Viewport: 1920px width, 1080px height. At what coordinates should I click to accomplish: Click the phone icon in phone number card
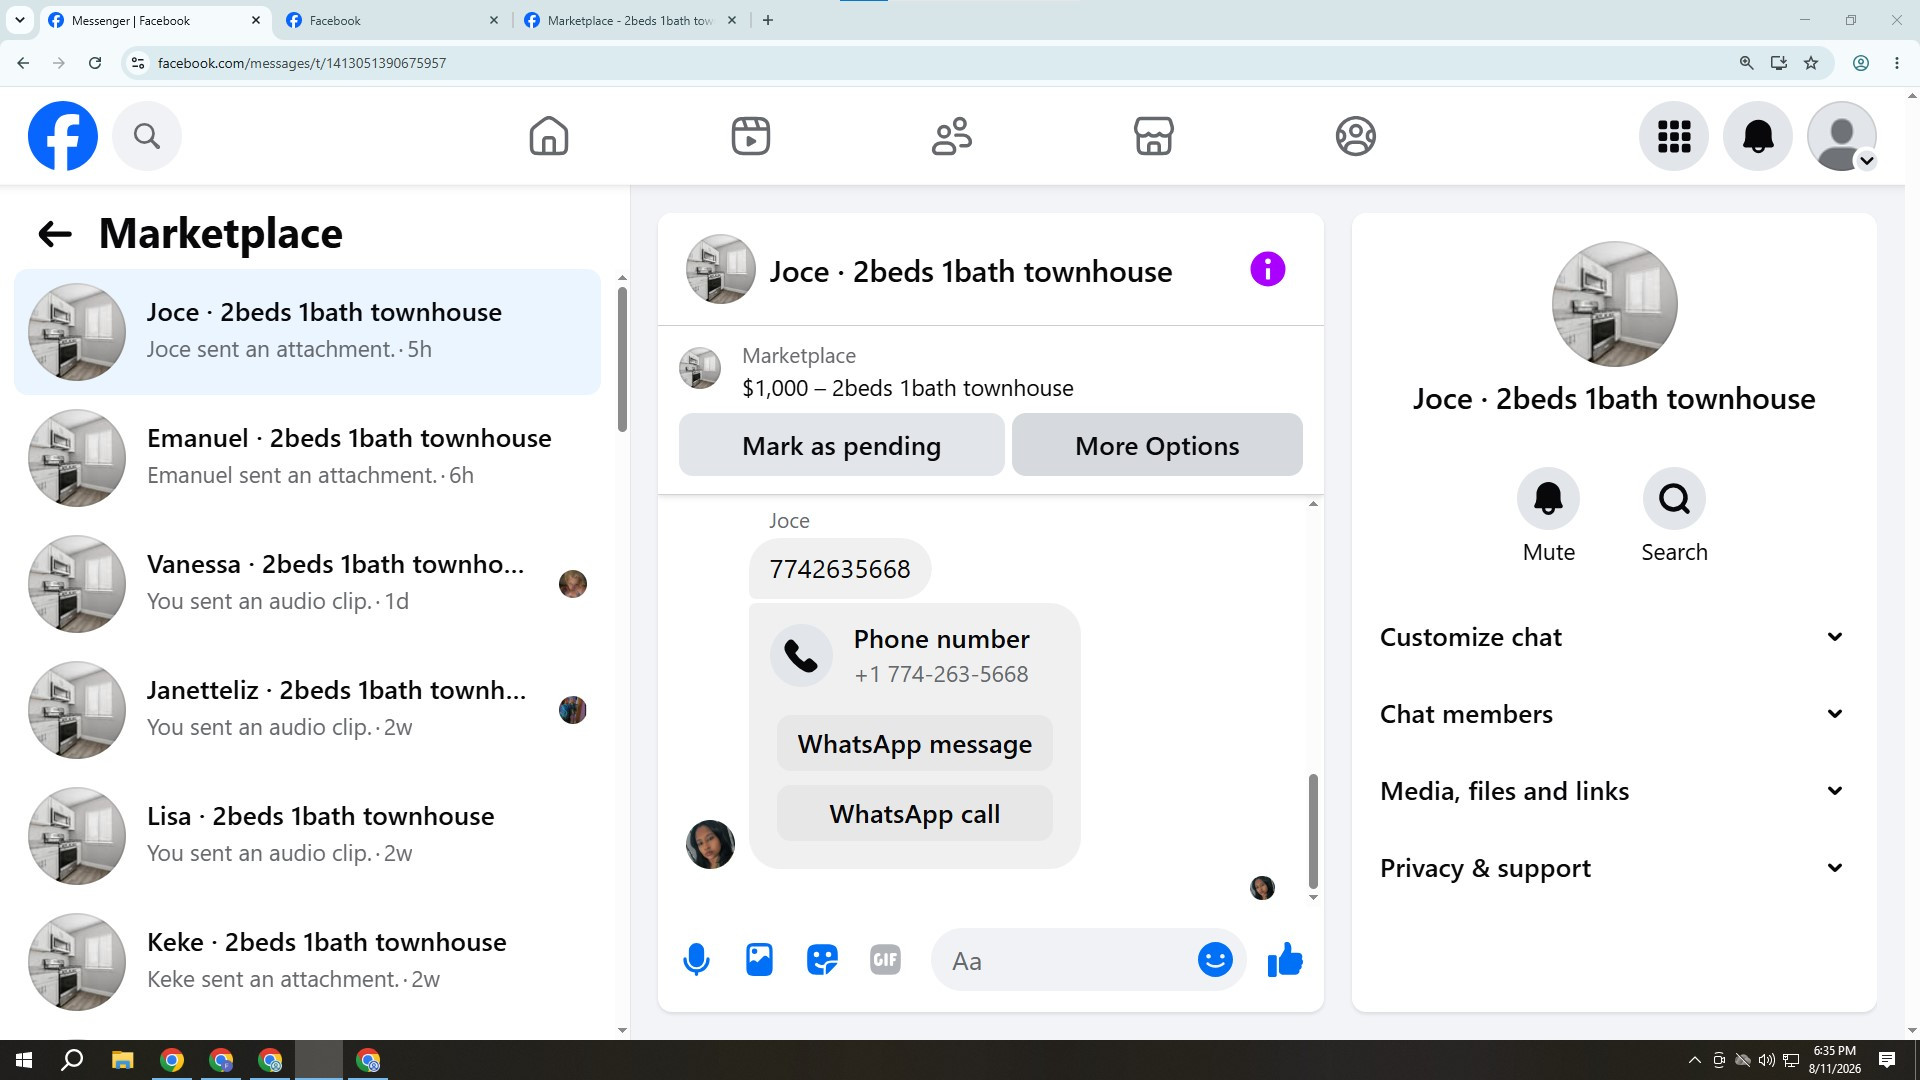[801, 656]
